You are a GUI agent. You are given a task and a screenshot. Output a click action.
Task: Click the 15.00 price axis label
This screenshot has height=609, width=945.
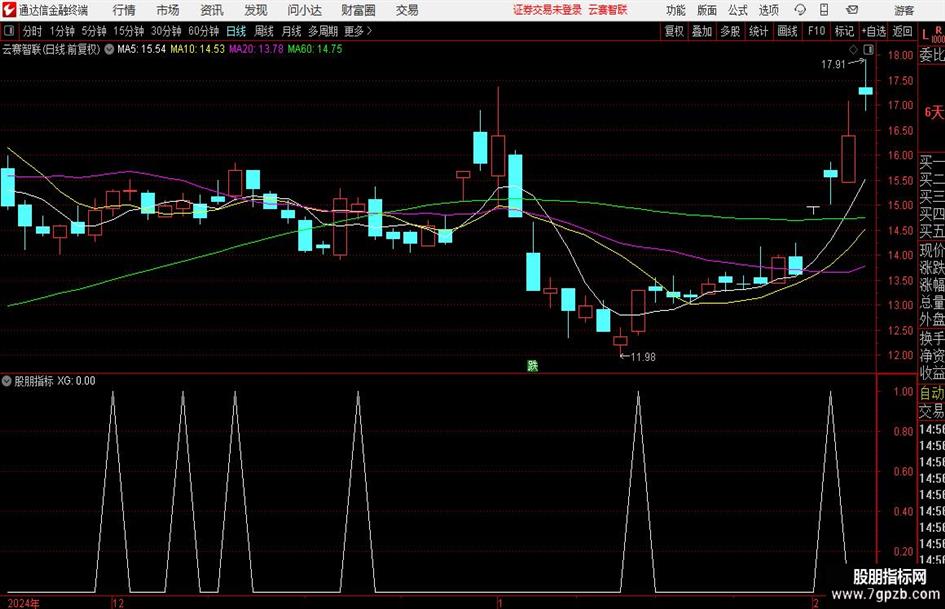point(900,206)
